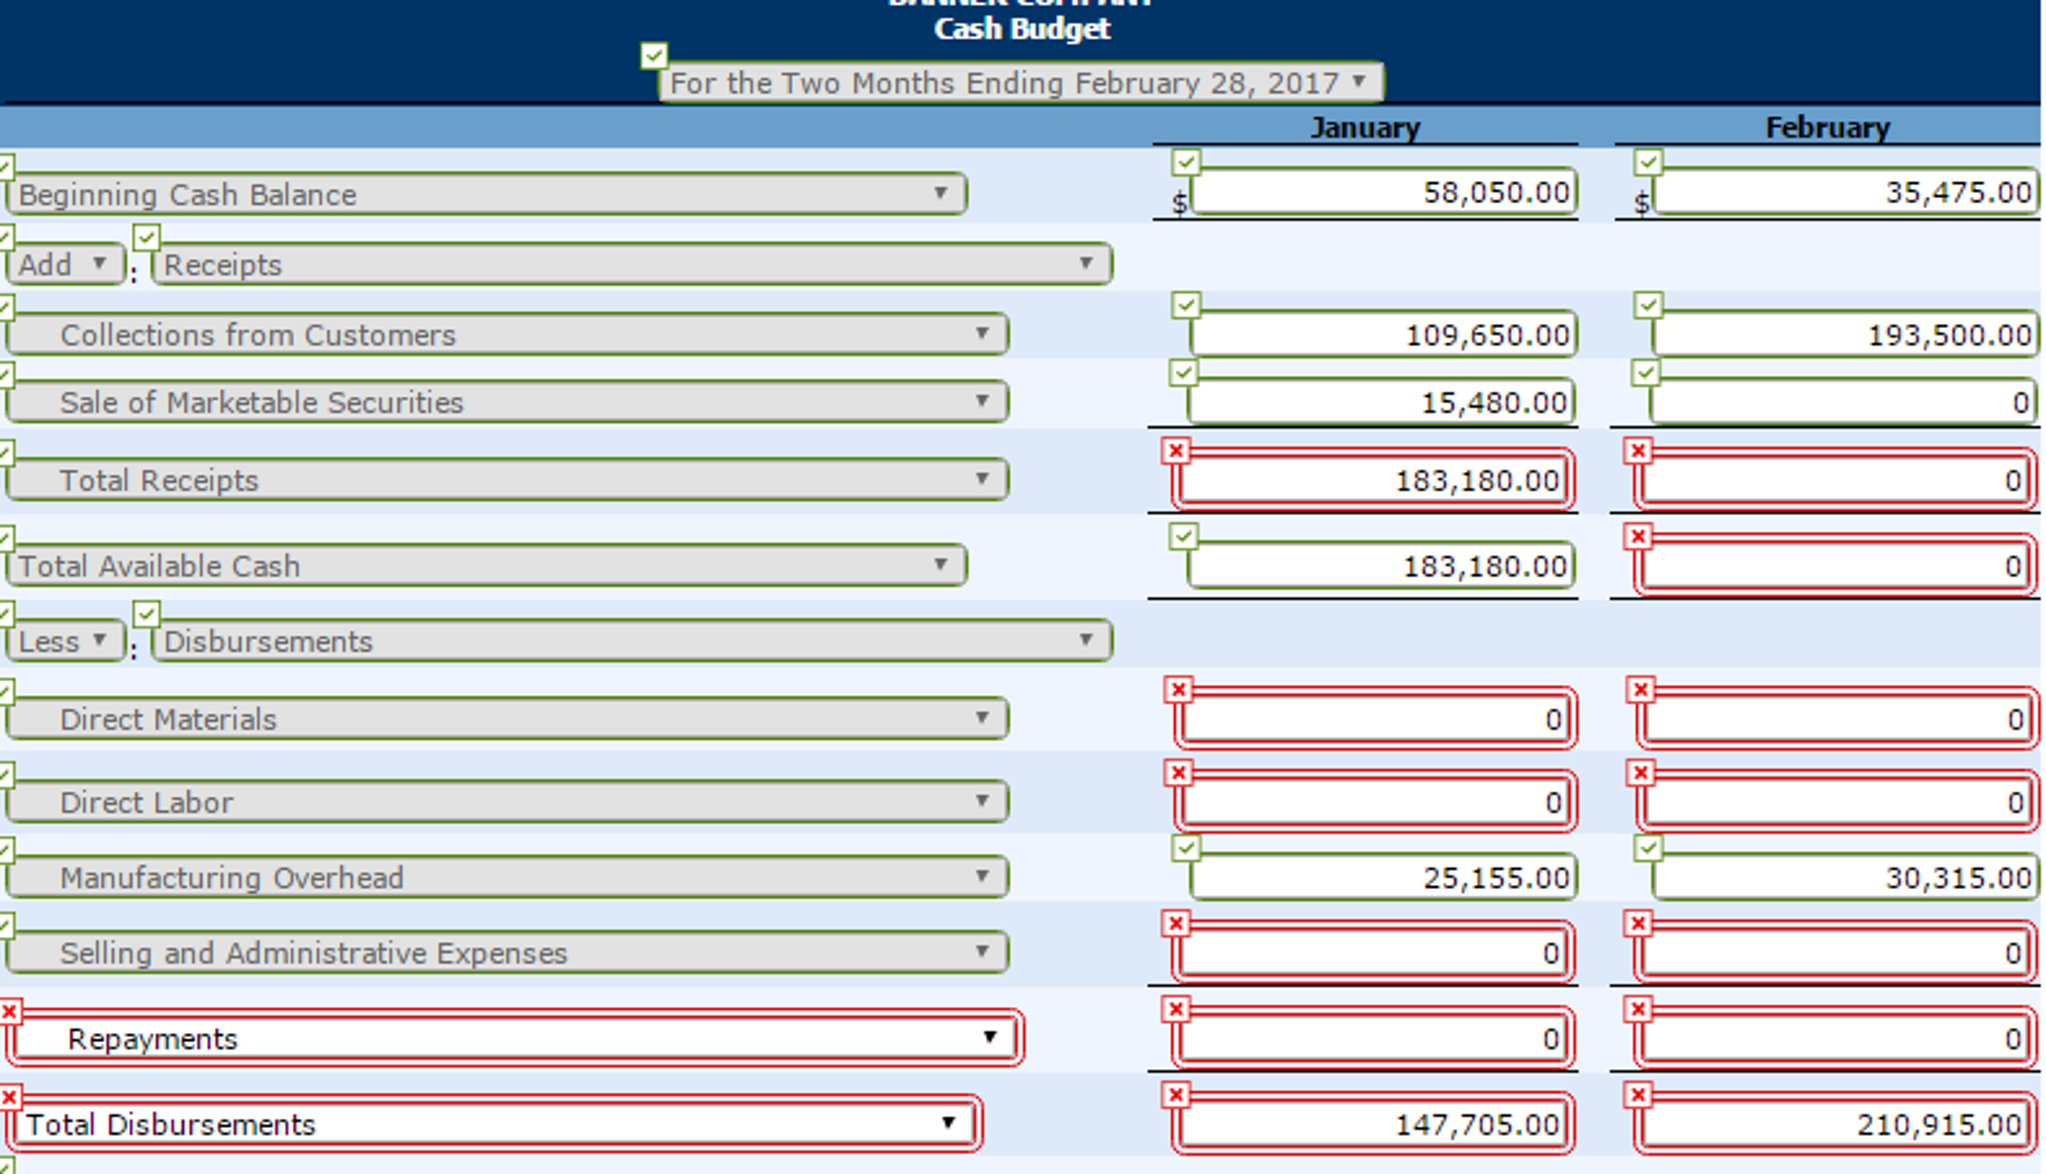Click green checkmark above January Manufacturing Overhead value
This screenshot has width=2046, height=1174.
coord(1185,848)
